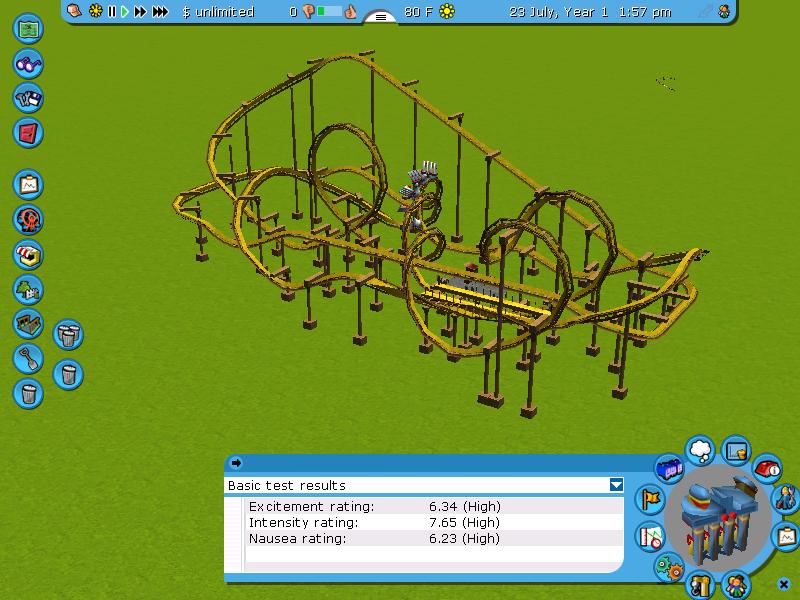Open the blue coaster train vehicle icon
Screen dimensions: 800x600
pos(669,468)
